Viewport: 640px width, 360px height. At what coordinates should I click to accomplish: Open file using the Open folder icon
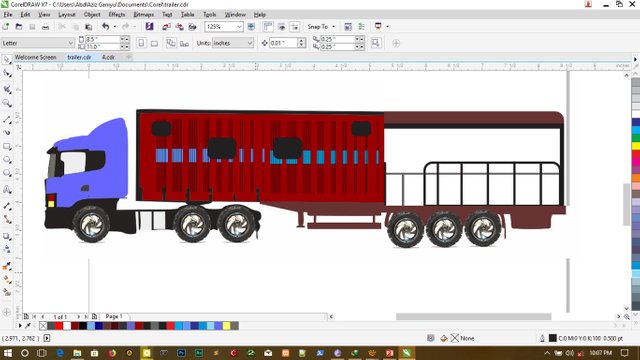[19, 27]
